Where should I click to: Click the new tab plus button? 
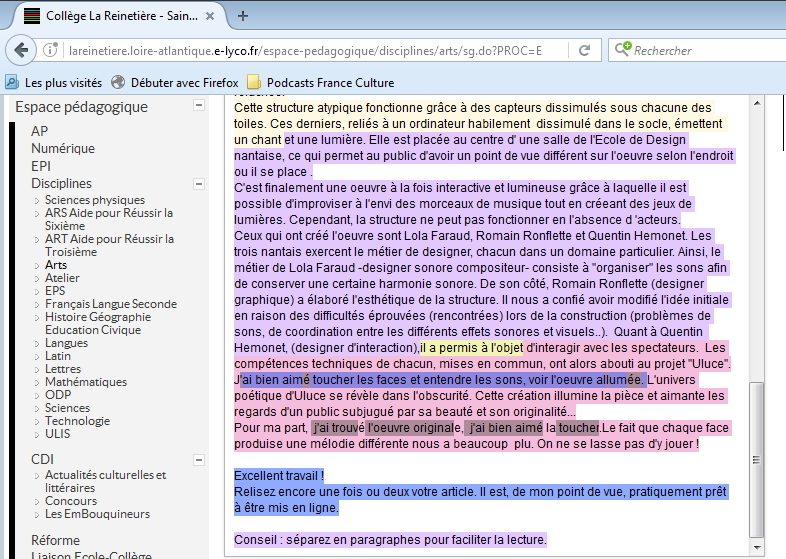243,16
